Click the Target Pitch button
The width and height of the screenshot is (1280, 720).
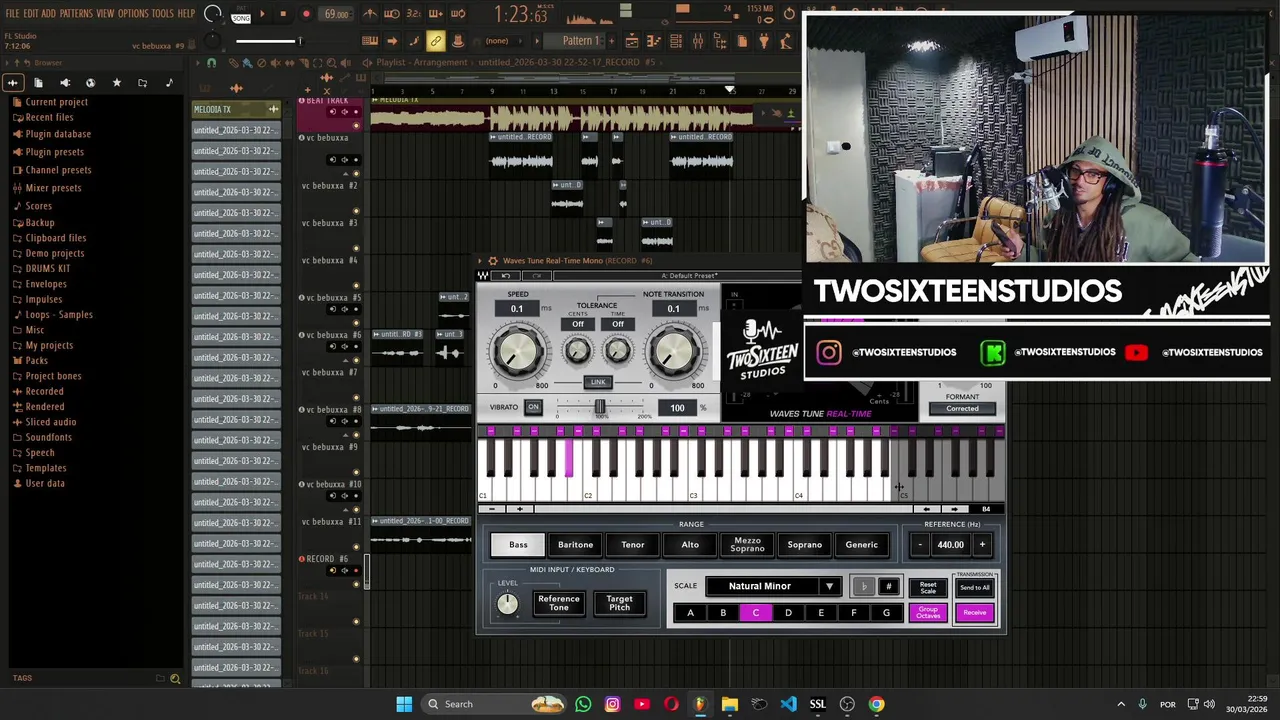620,603
